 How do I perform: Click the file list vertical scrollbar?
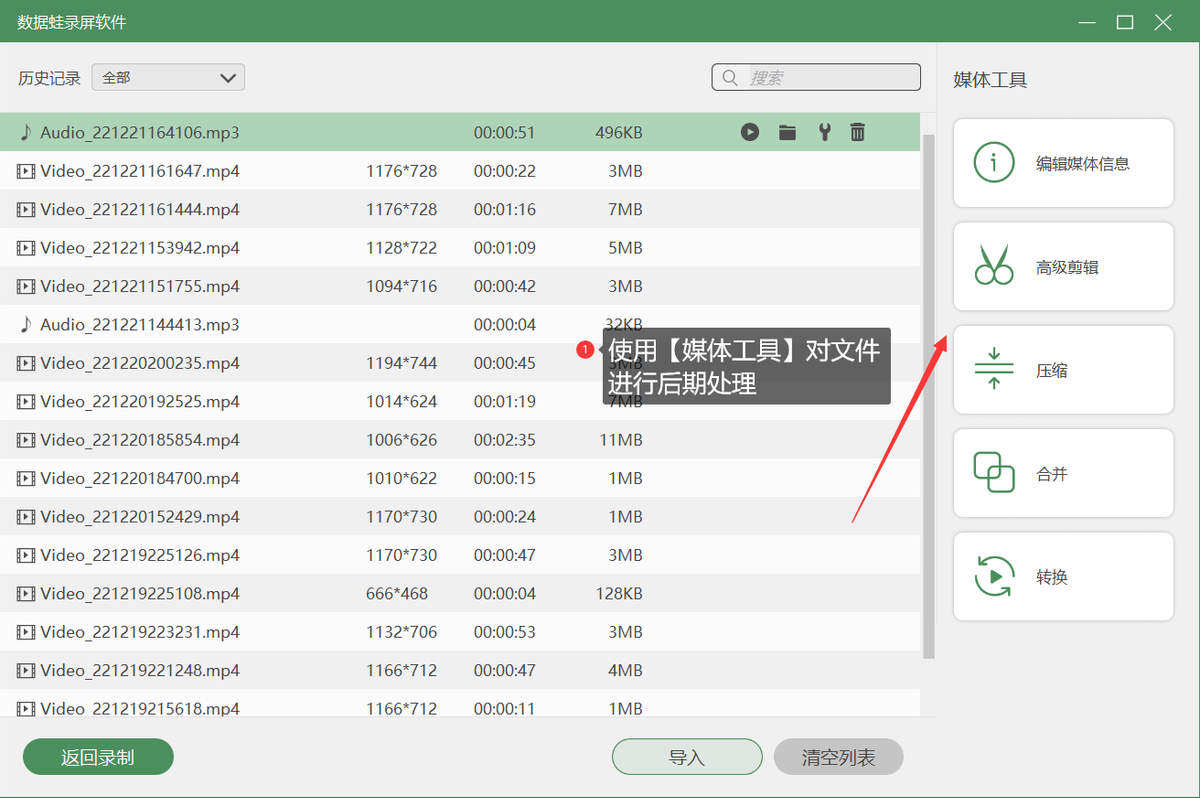(928, 396)
